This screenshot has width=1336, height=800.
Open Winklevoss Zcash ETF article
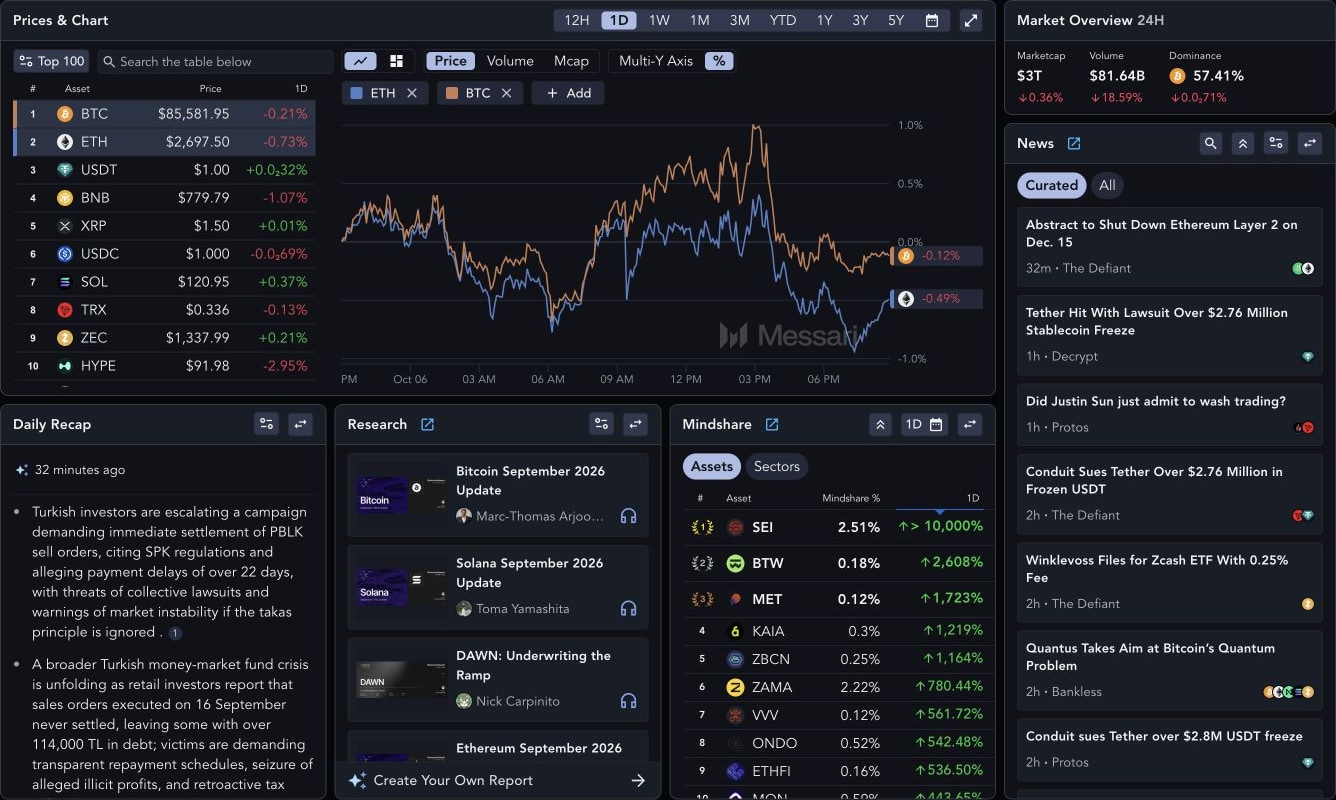tap(1169, 581)
